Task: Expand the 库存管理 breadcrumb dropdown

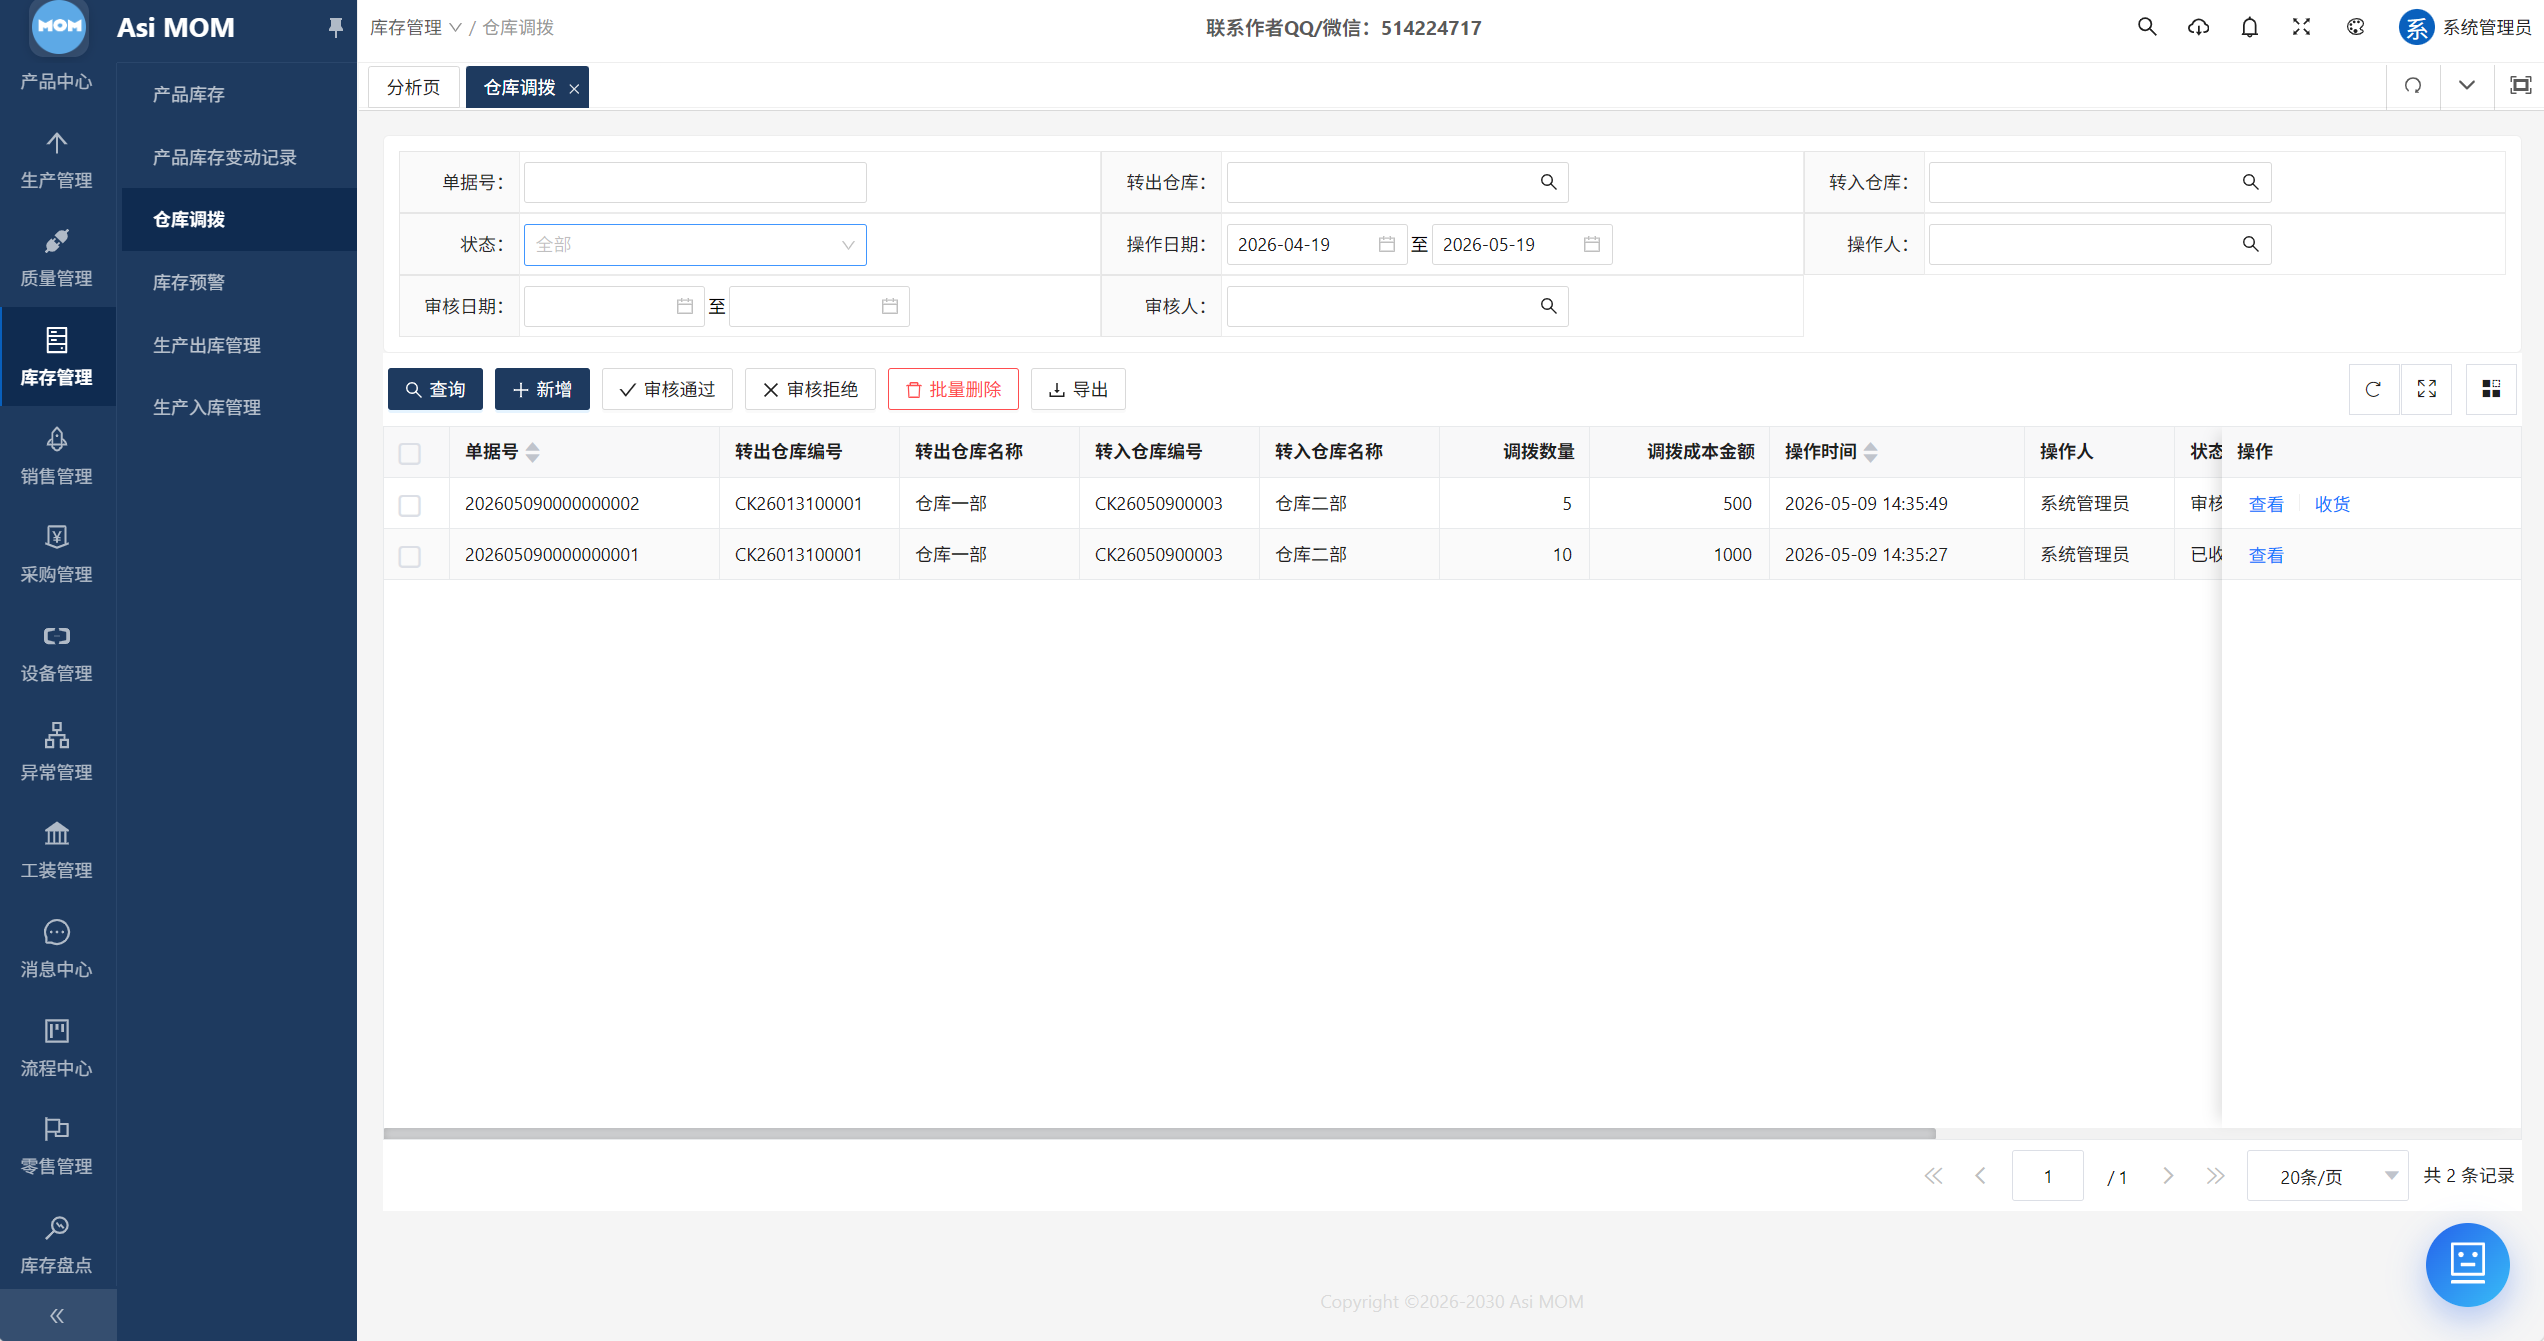Action: tap(415, 28)
